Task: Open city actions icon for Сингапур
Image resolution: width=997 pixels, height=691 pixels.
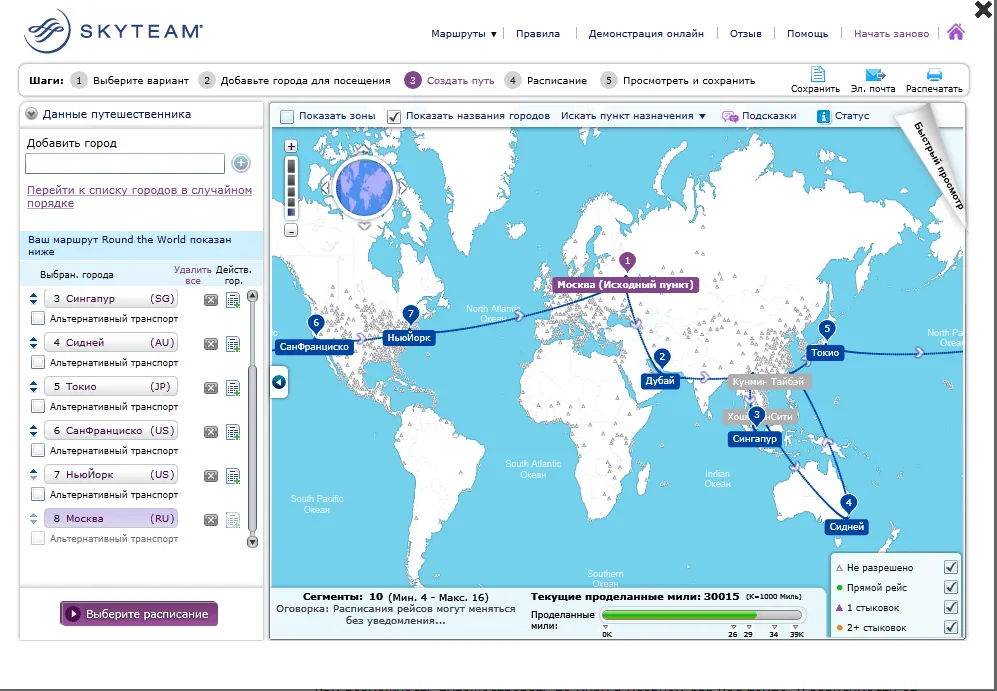Action: (233, 300)
